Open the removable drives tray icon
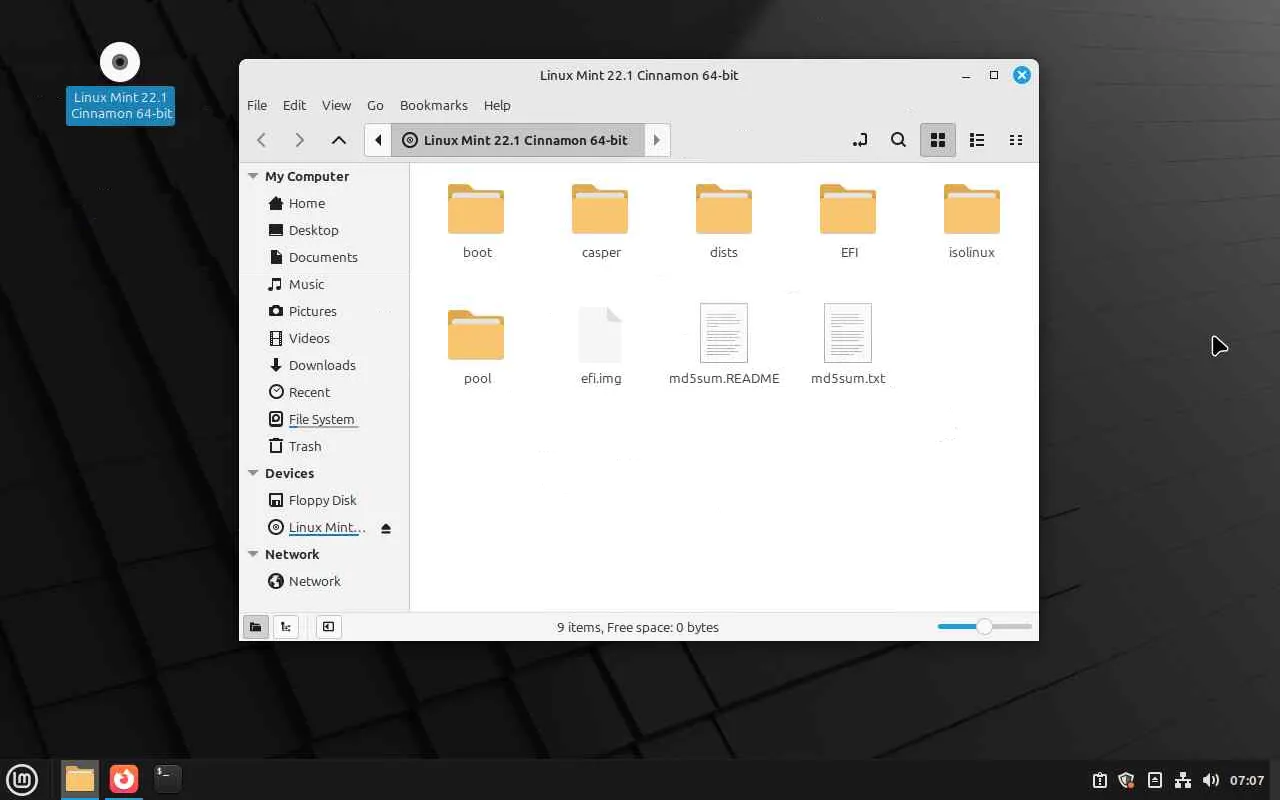 click(1154, 780)
